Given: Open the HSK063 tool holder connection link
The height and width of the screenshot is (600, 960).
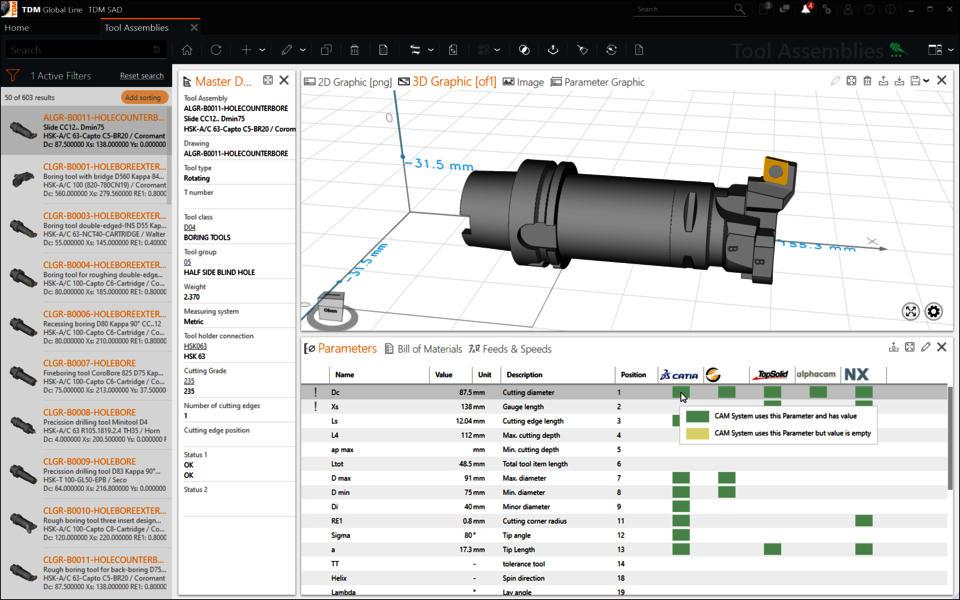Looking at the screenshot, I should point(195,346).
